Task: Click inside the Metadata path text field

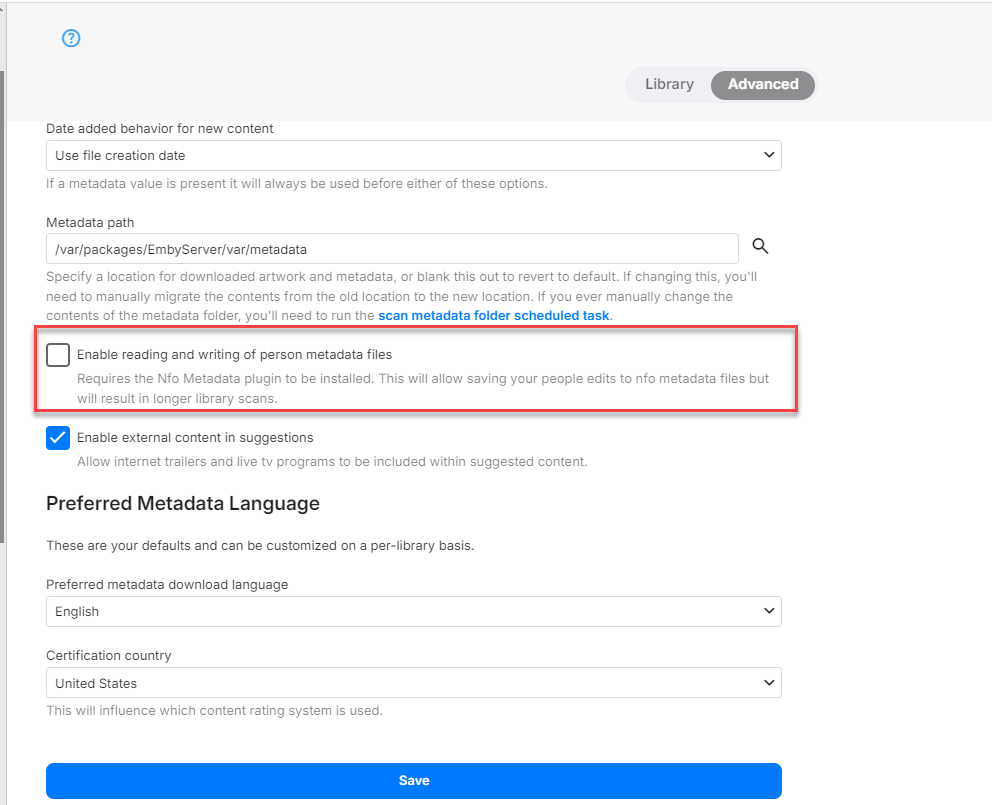Action: (500, 248)
